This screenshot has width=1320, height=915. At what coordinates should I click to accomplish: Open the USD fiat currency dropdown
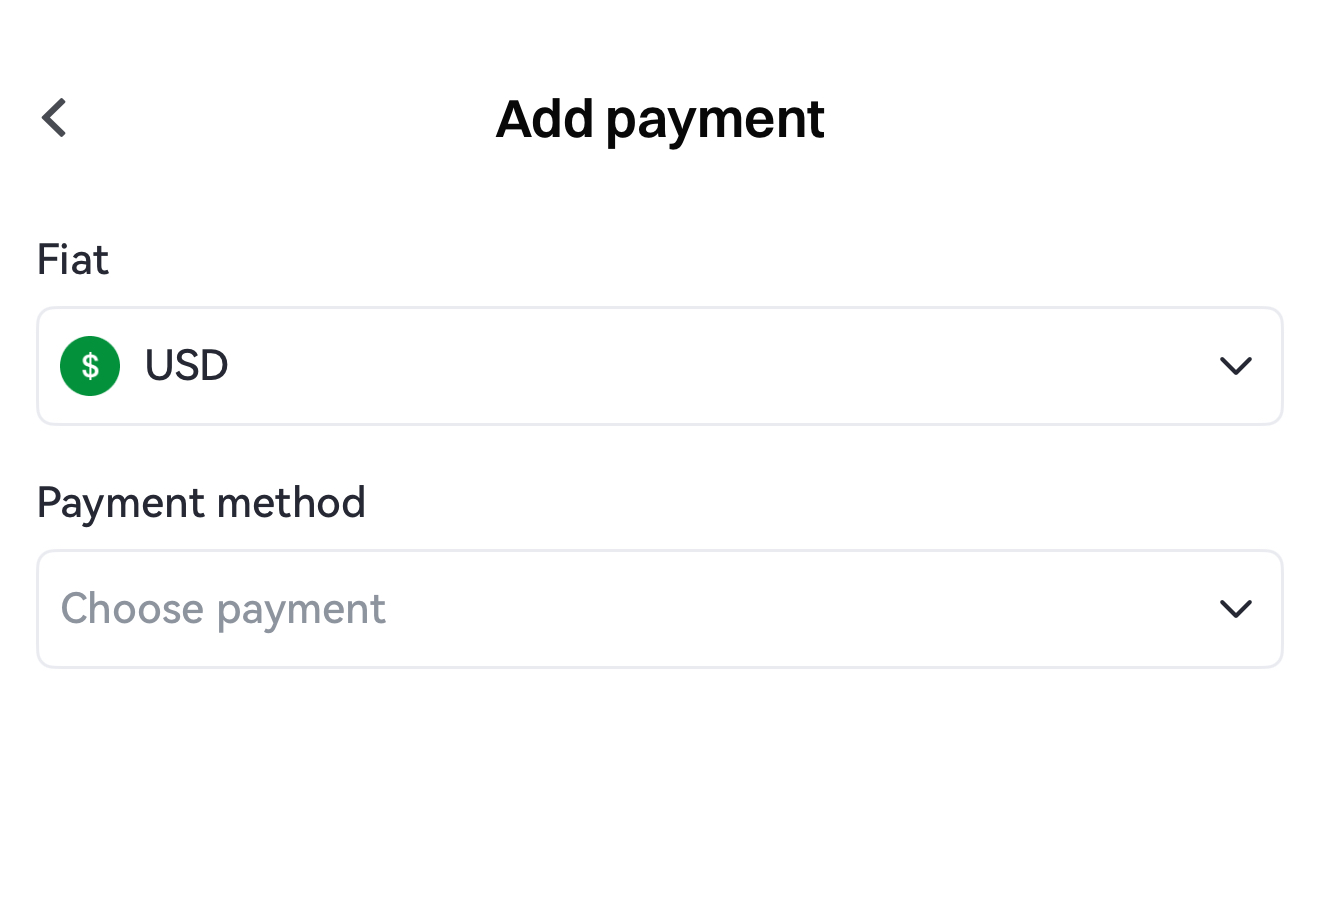point(660,366)
